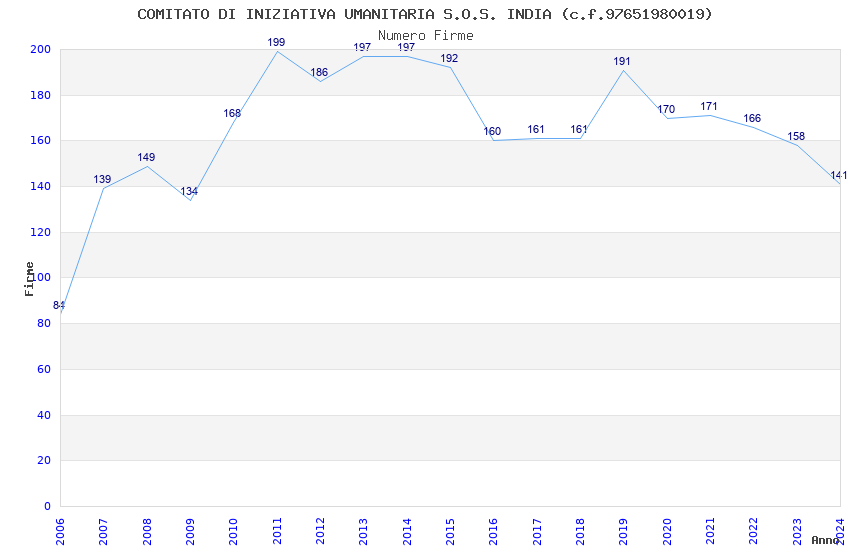
Task: Click the 149 data label for 2008
Action: (x=146, y=158)
